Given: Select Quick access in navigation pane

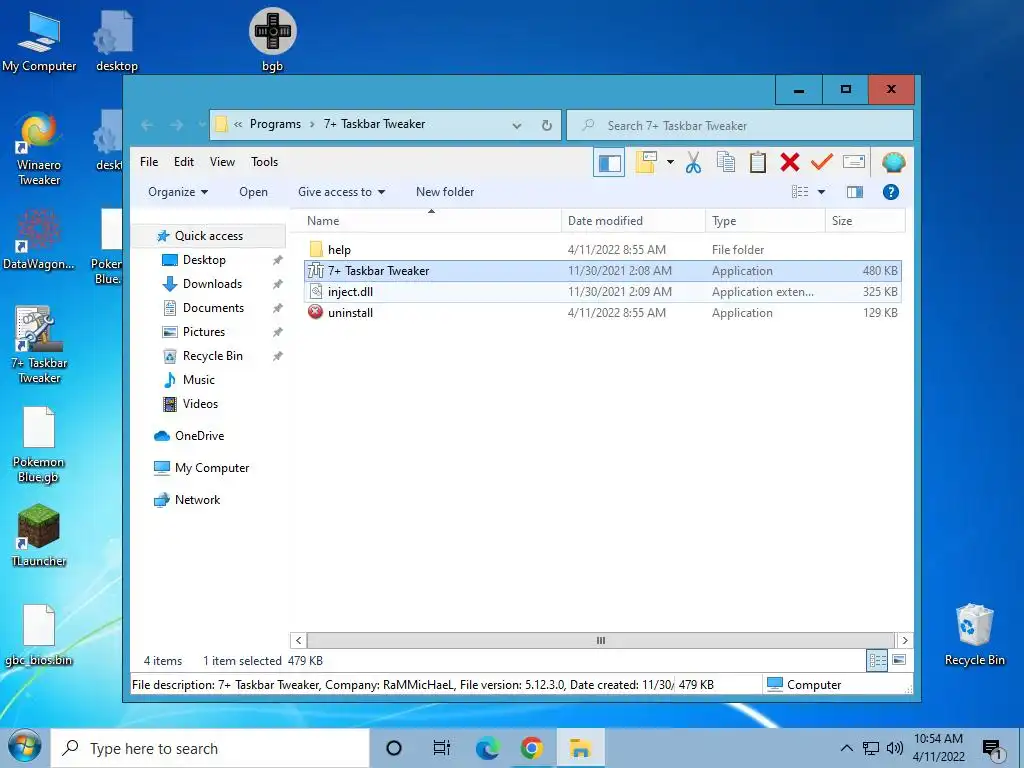Looking at the screenshot, I should click(208, 236).
